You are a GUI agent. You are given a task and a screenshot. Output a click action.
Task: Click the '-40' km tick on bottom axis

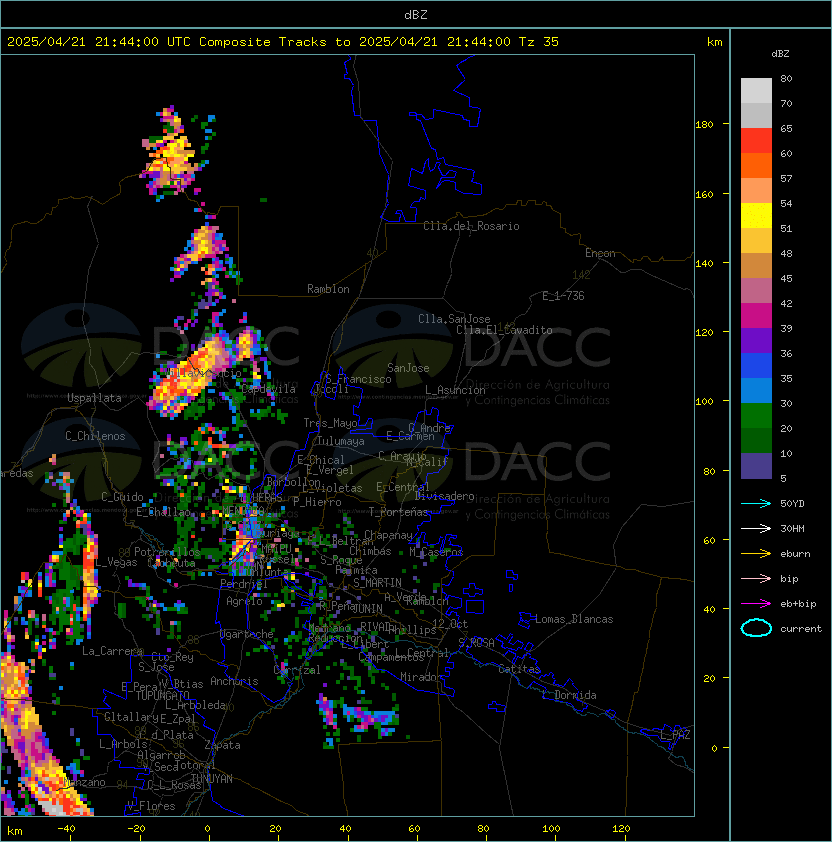66,829
